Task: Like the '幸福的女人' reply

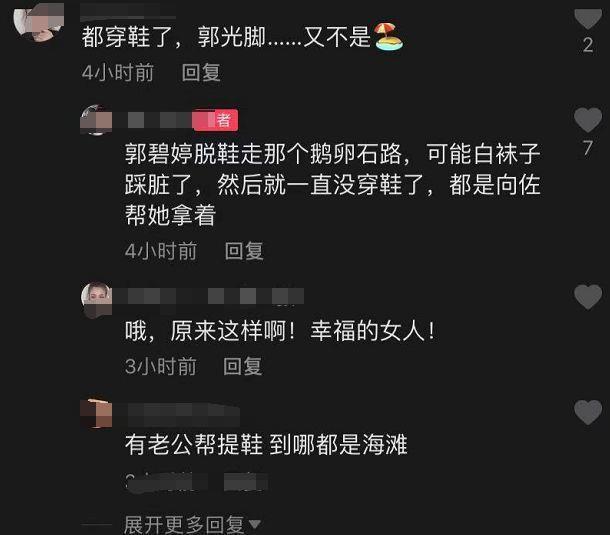Action: click(x=588, y=297)
